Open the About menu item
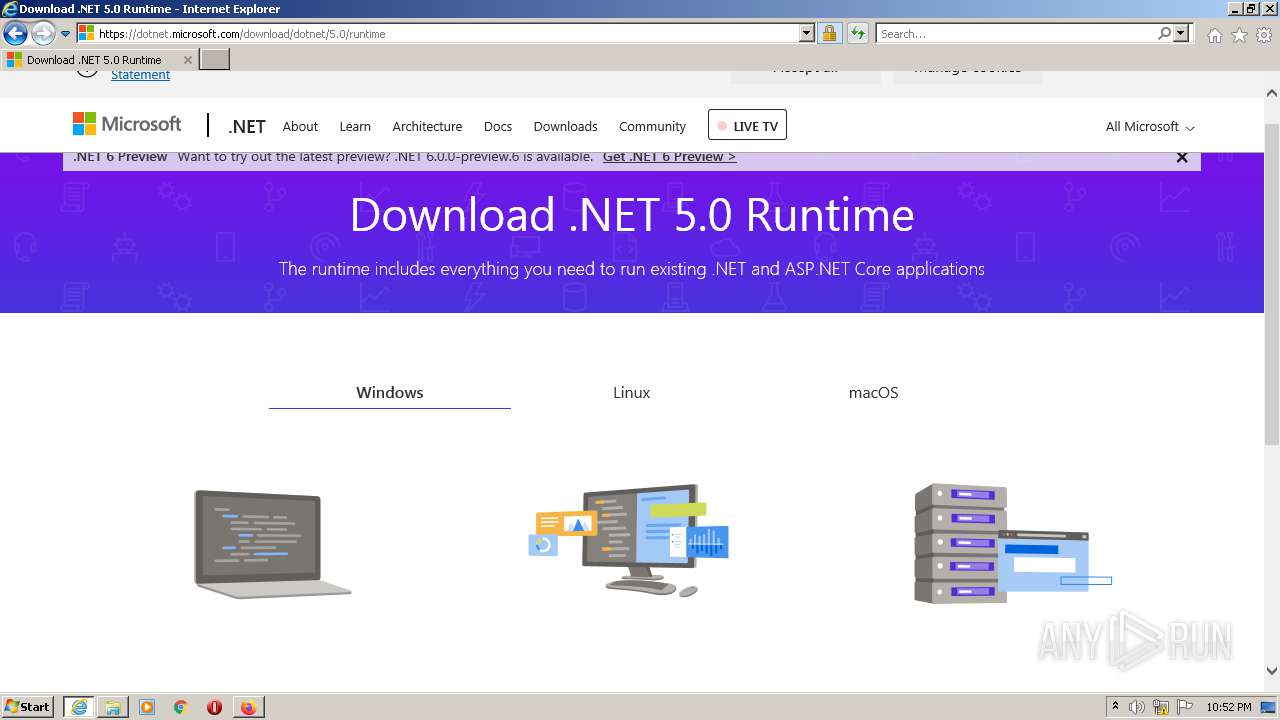The image size is (1280, 720). pyautogui.click(x=300, y=127)
